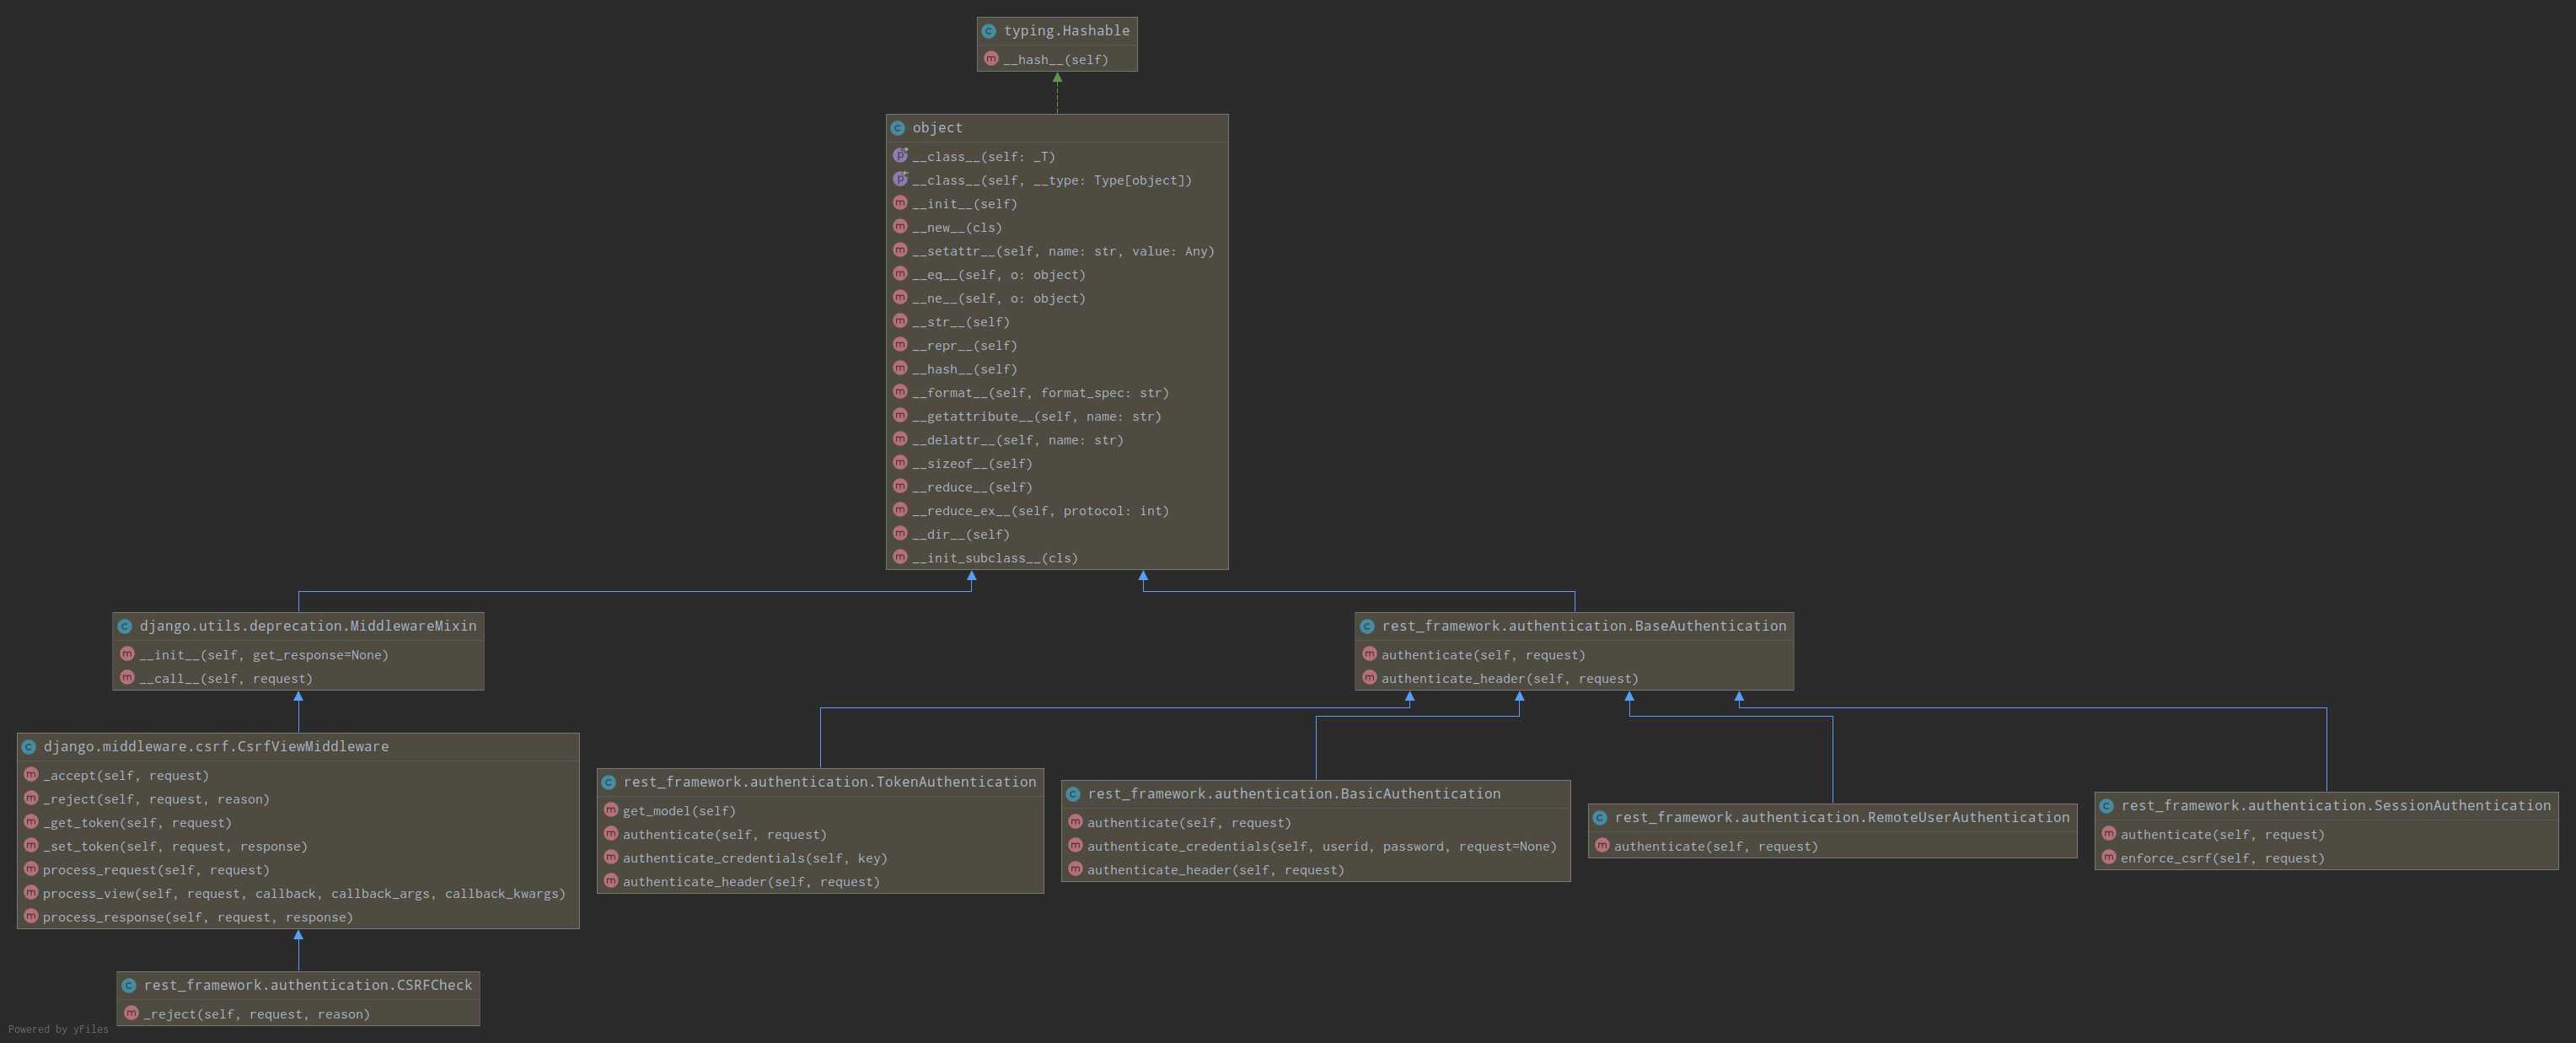Image resolution: width=2576 pixels, height=1043 pixels.
Task: Select rest_framework.authentication.SessionAuthentication node title
Action: [2336, 806]
